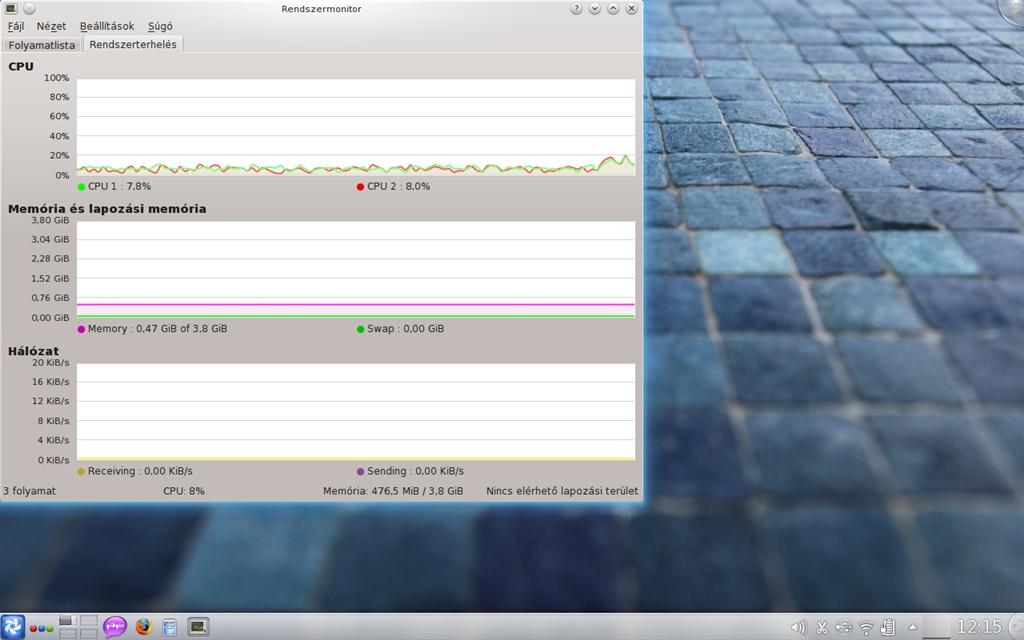Click the round button beside the window menu icon
The width and height of the screenshot is (1024, 640).
coord(29,8)
